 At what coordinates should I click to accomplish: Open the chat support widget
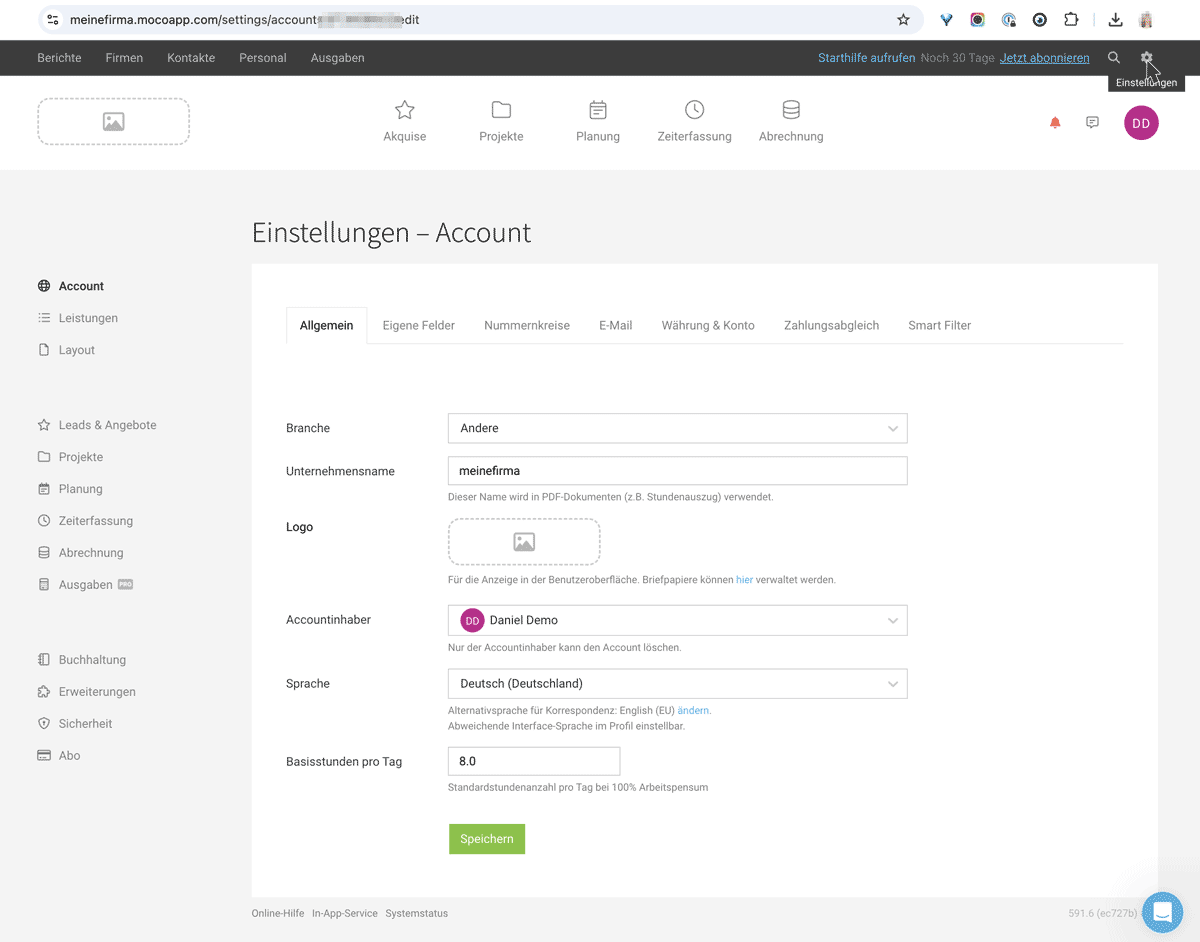[x=1162, y=911]
